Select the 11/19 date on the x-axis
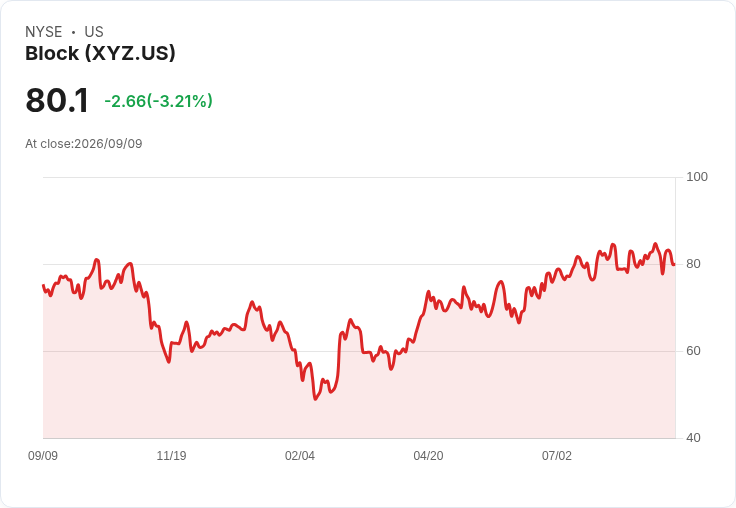 pos(171,455)
